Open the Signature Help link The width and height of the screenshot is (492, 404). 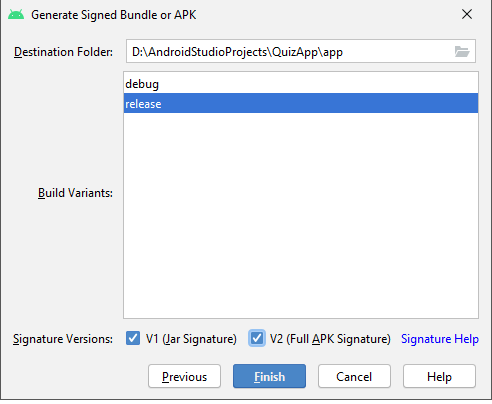[440, 339]
